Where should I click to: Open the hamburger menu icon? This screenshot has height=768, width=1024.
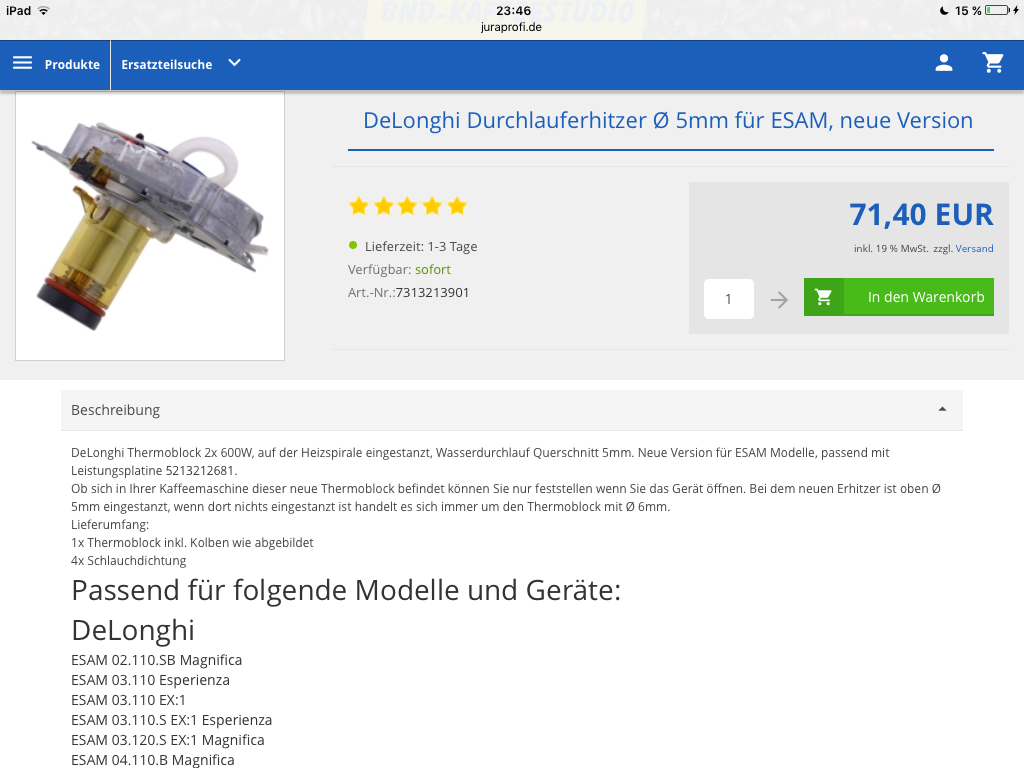point(23,63)
